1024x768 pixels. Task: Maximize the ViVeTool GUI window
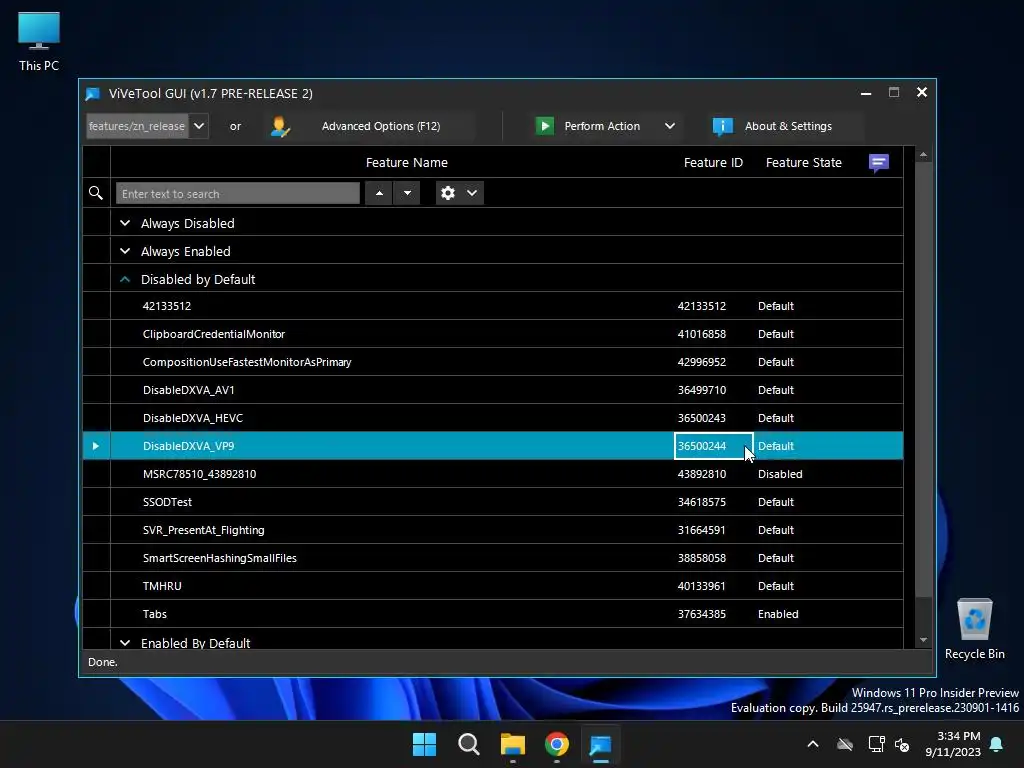[894, 93]
